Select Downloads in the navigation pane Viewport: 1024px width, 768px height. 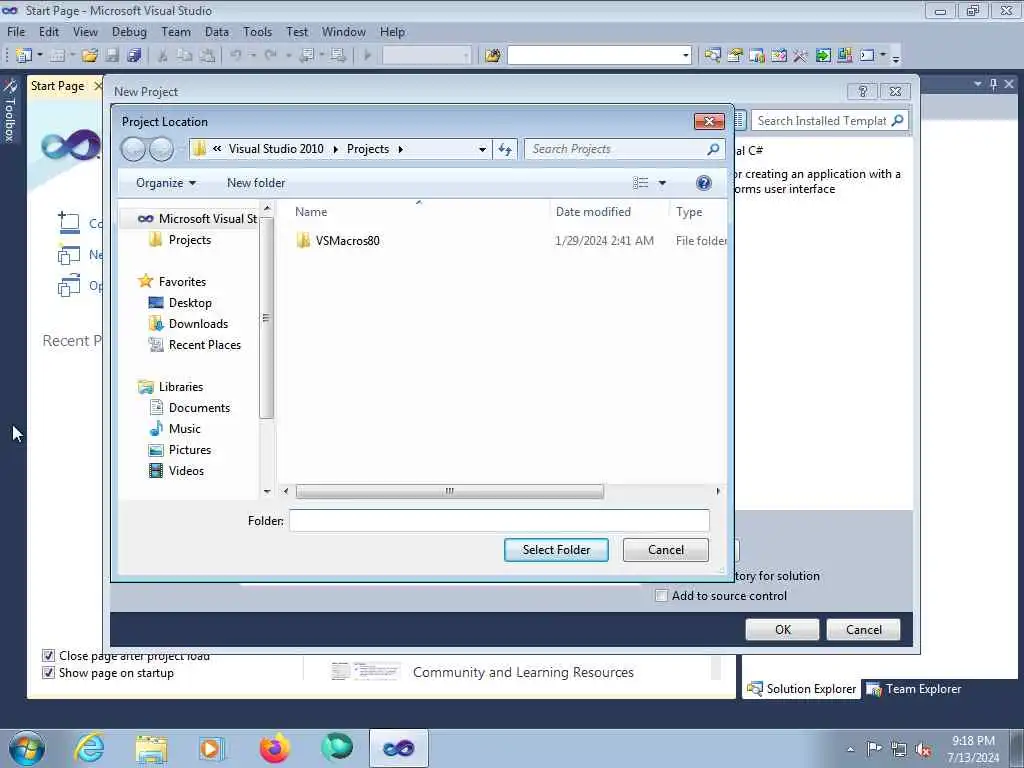coord(198,323)
